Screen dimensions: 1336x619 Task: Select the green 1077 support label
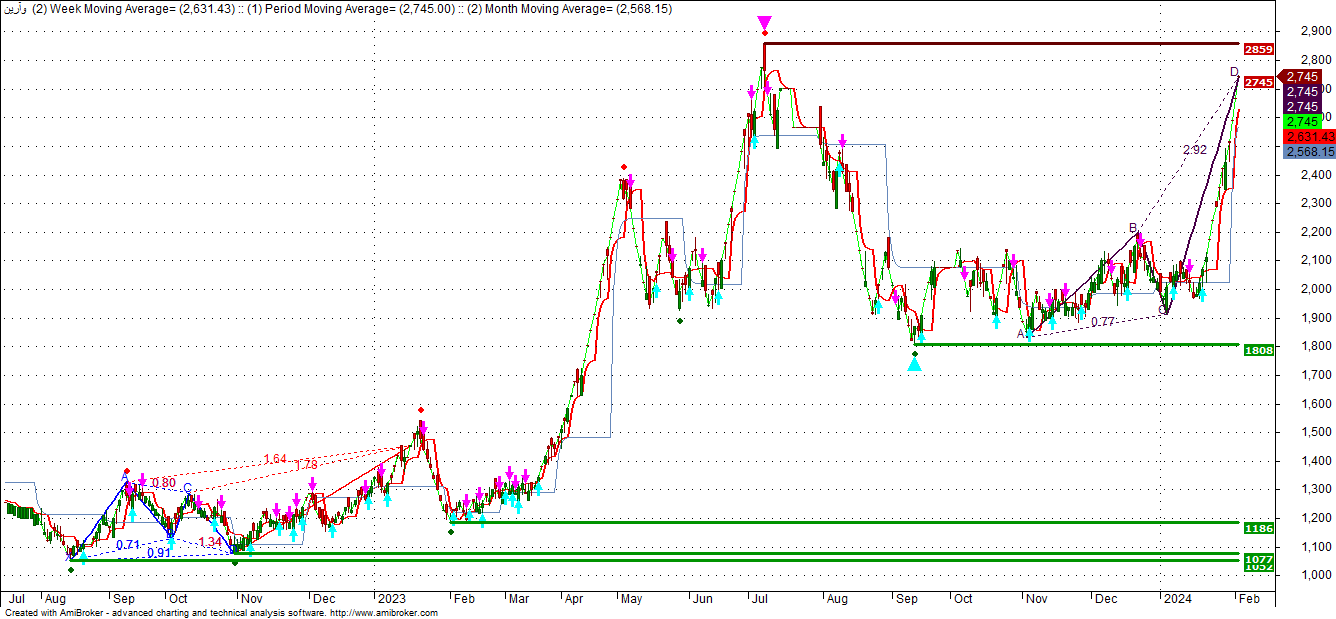[1258, 559]
